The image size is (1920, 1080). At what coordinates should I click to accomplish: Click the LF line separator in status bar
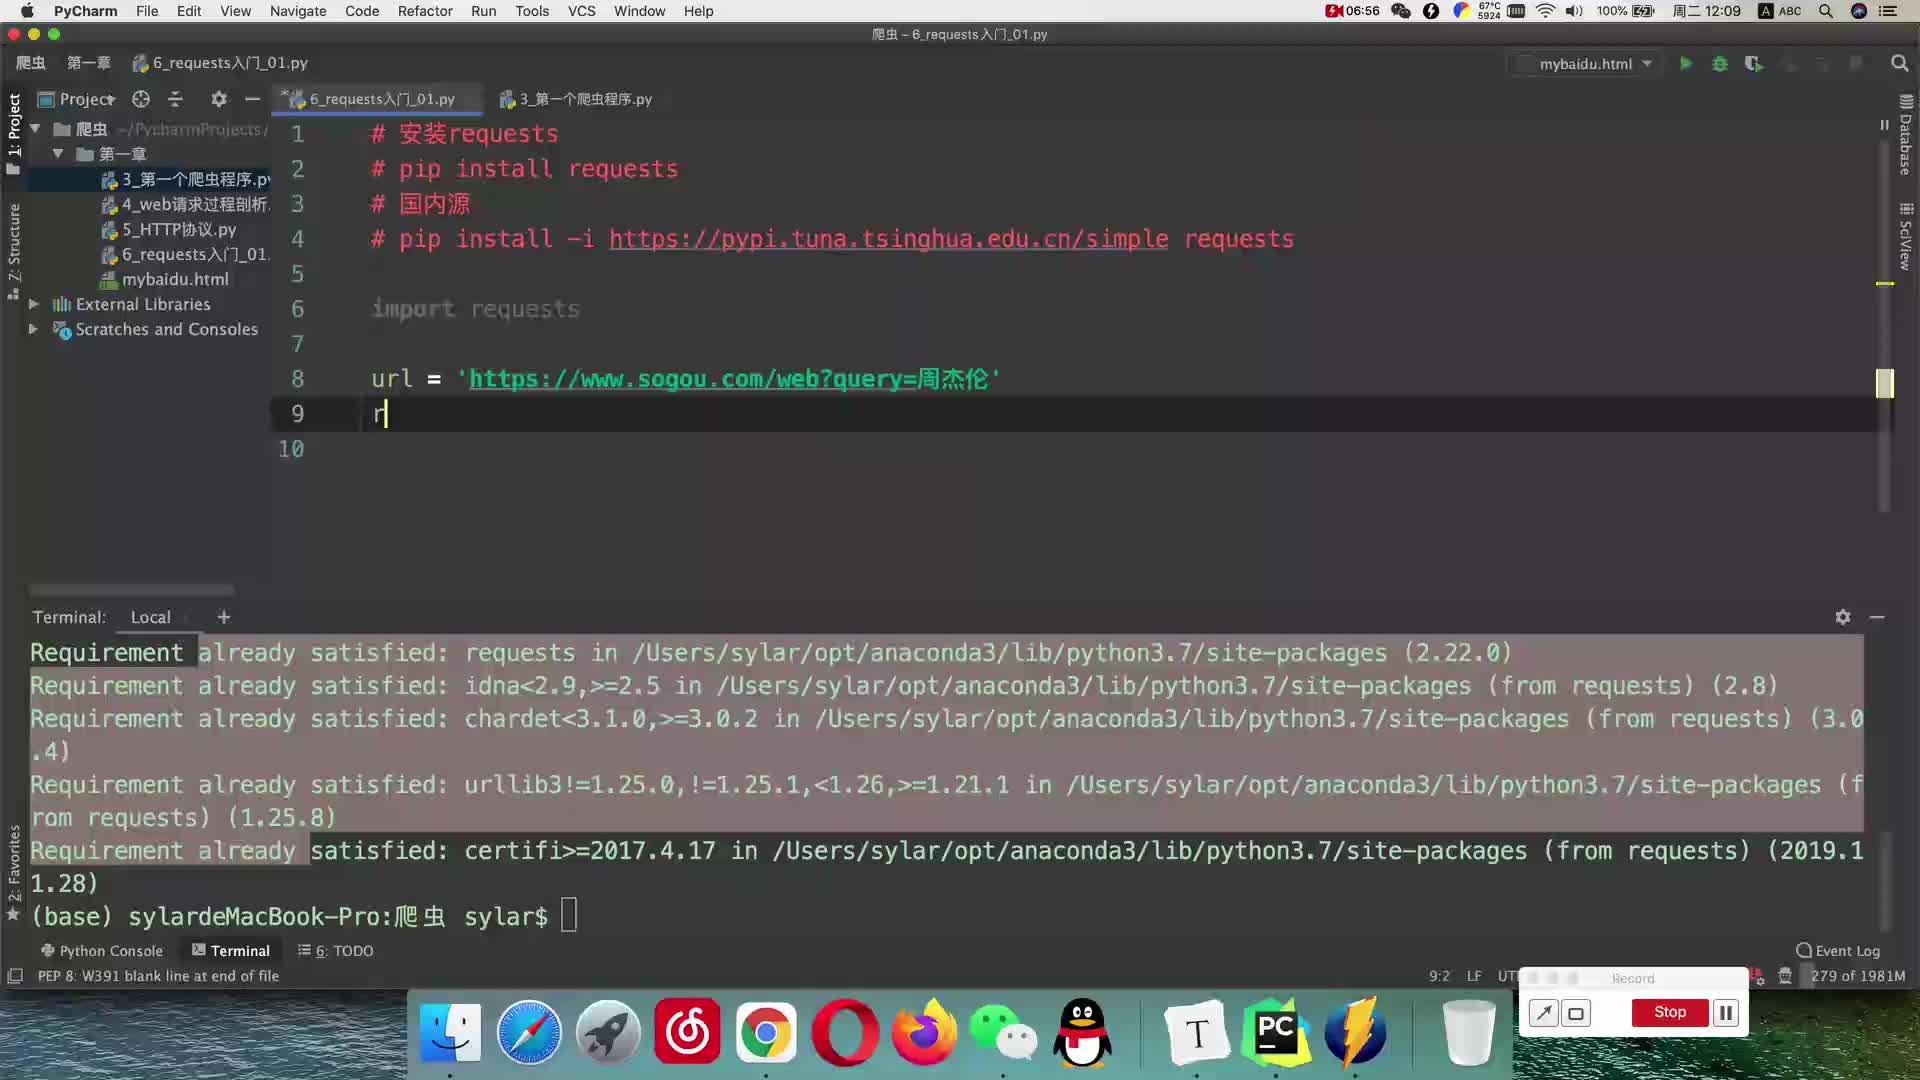[x=1474, y=976]
